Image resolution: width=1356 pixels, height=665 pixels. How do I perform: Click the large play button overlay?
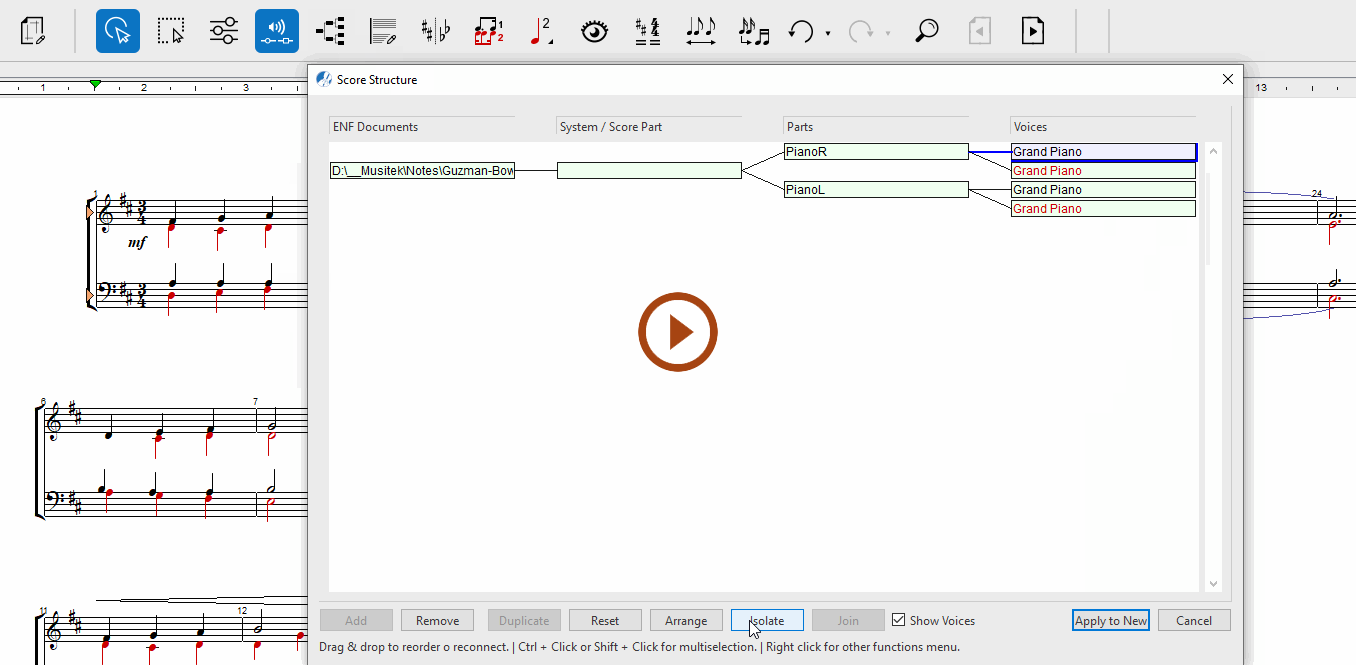[678, 332]
